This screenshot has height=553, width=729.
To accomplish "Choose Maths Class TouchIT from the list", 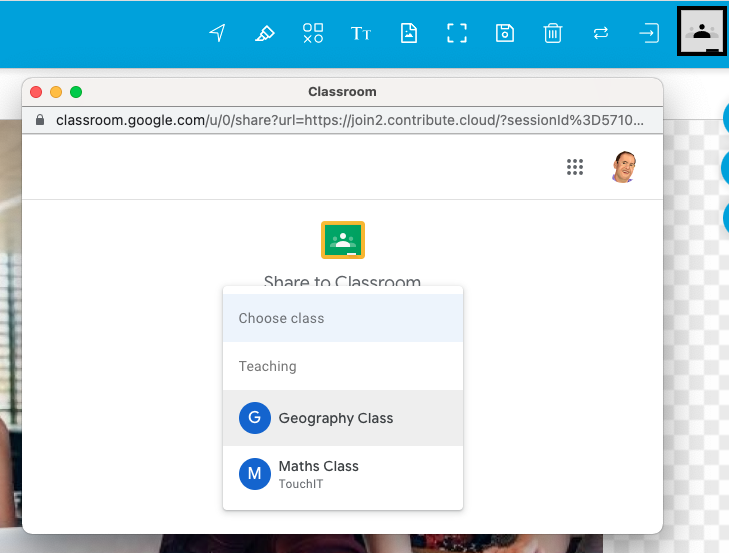I will coord(343,474).
